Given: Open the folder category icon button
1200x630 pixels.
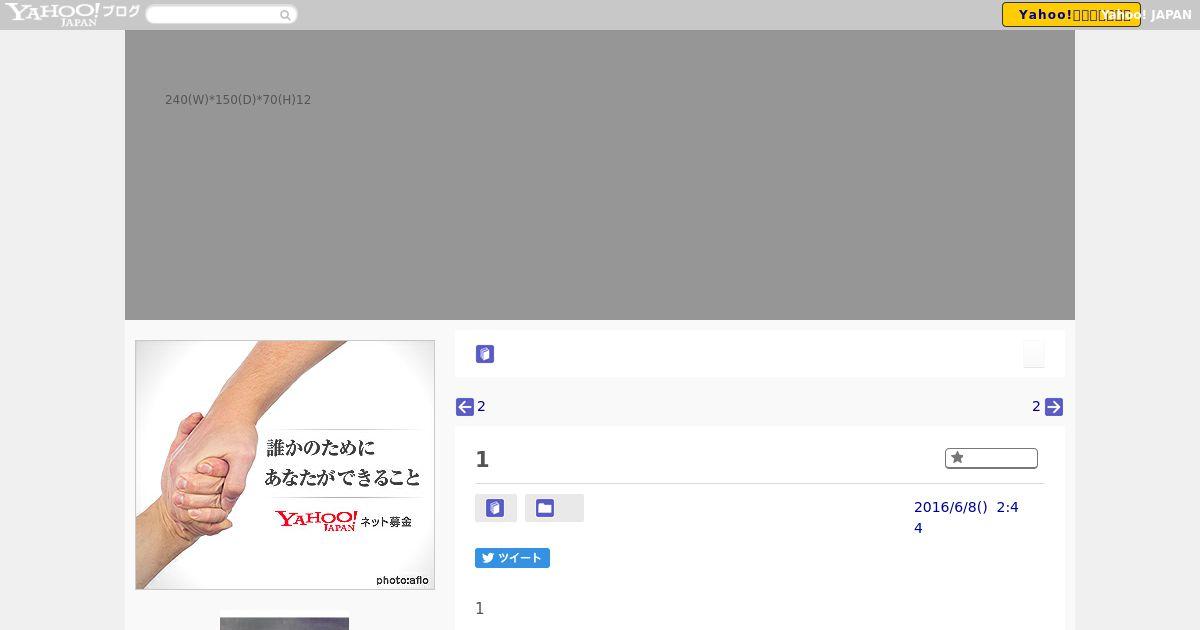Looking at the screenshot, I should (x=554, y=508).
